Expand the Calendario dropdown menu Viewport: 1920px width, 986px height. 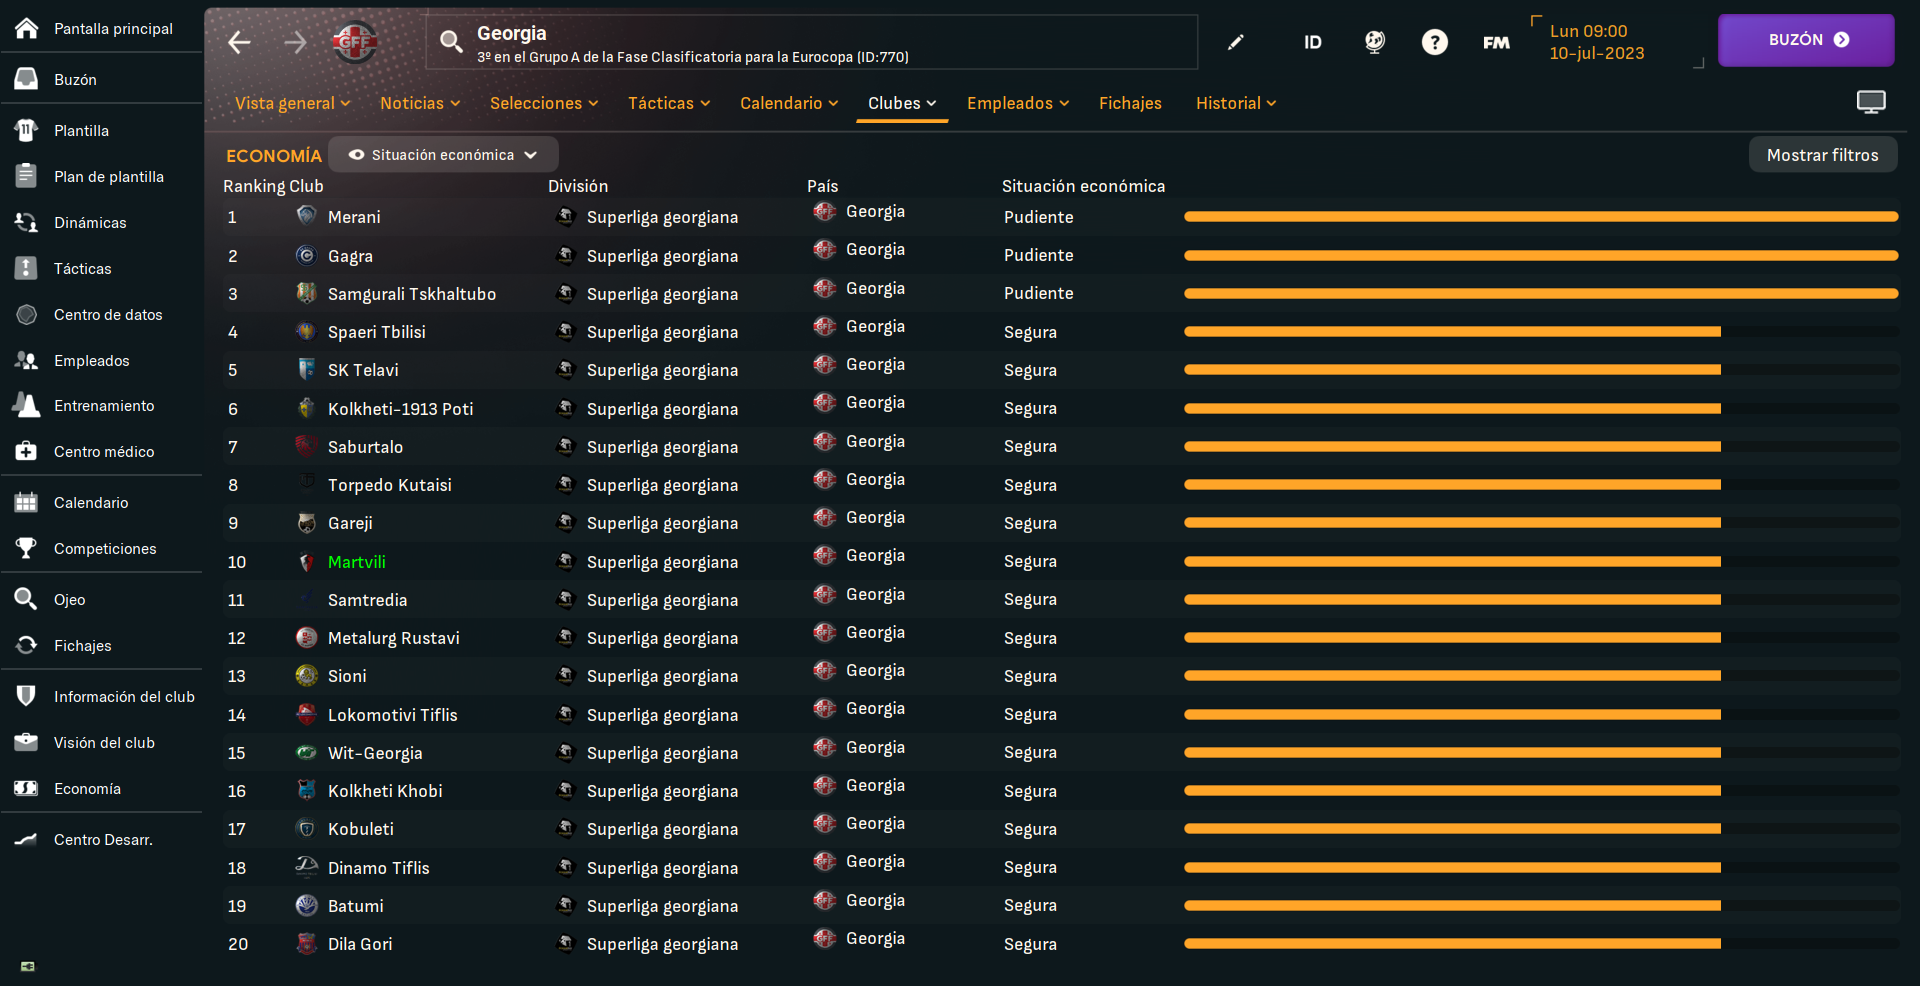coord(788,103)
